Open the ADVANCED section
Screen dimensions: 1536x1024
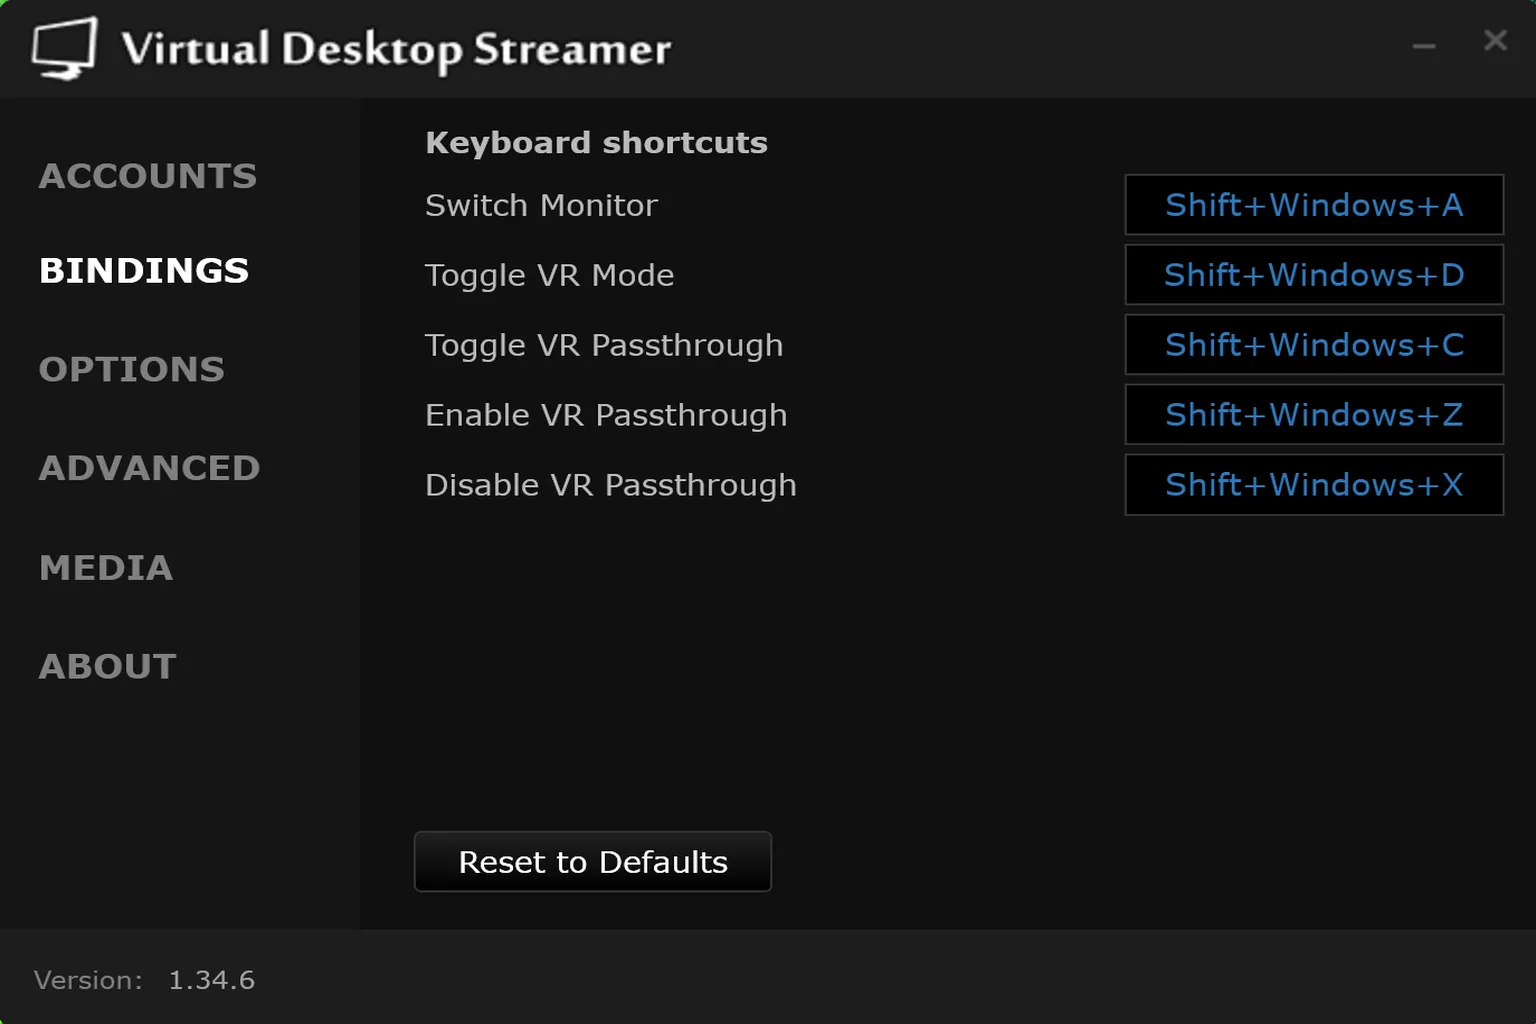(x=150, y=467)
